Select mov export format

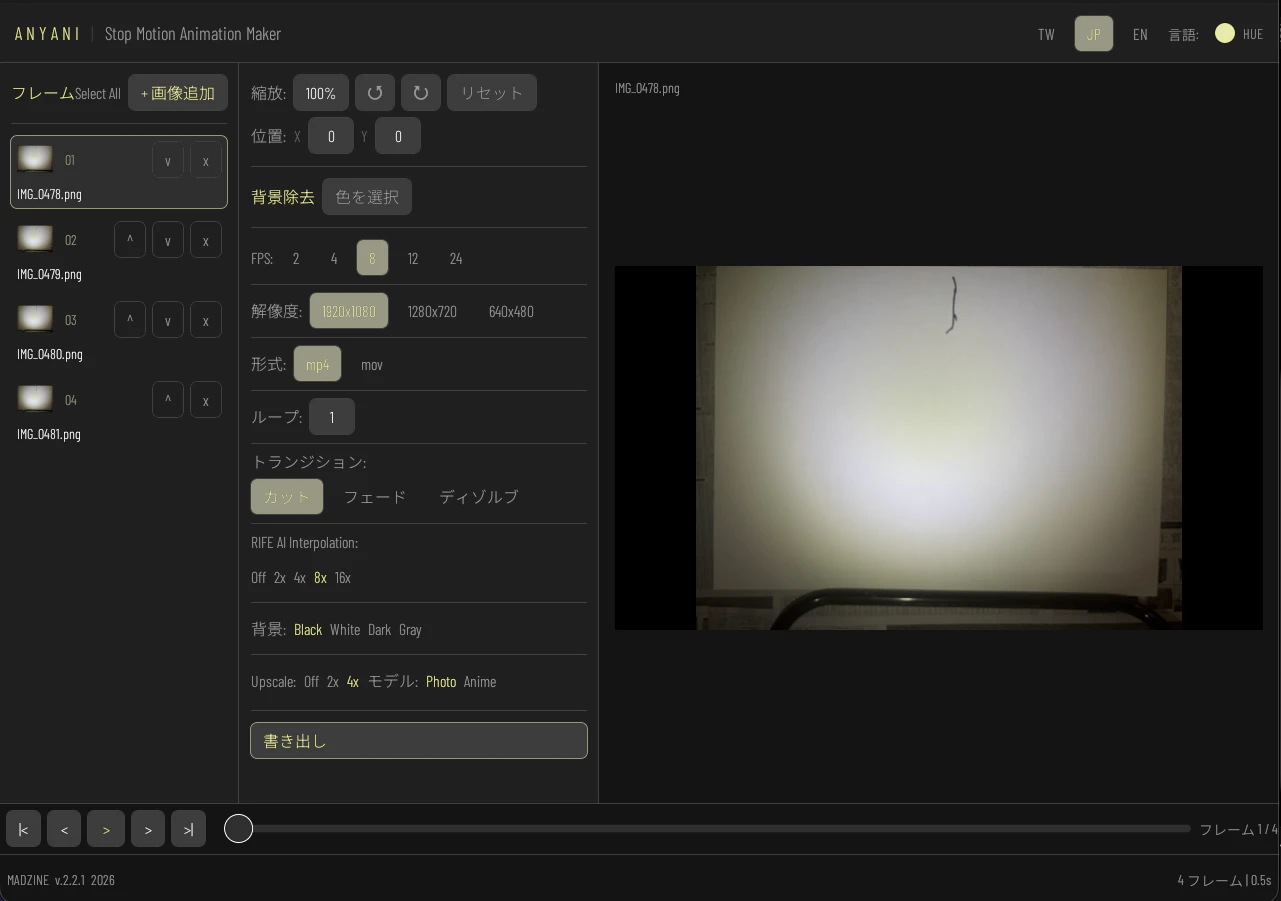point(372,364)
